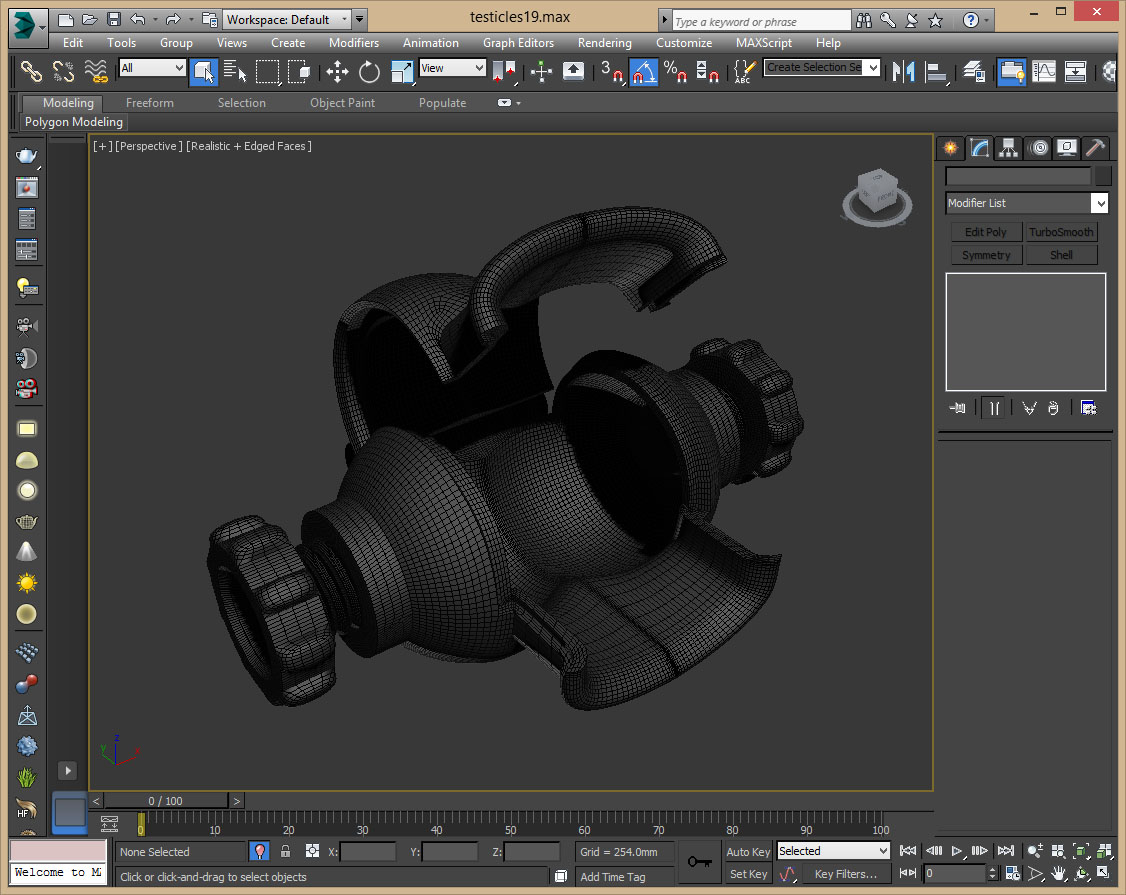Open Key Filters dialog
Image resolution: width=1126 pixels, height=895 pixels.
(845, 874)
